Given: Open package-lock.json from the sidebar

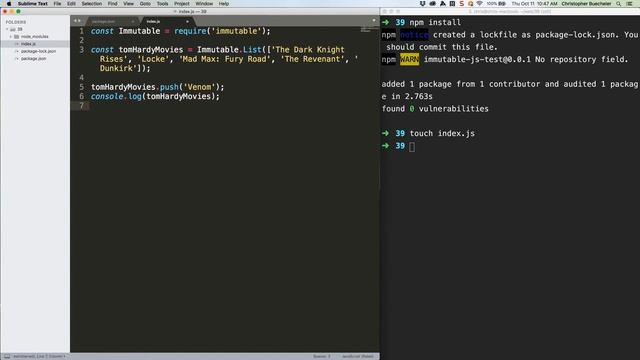Looking at the screenshot, I should [38, 51].
